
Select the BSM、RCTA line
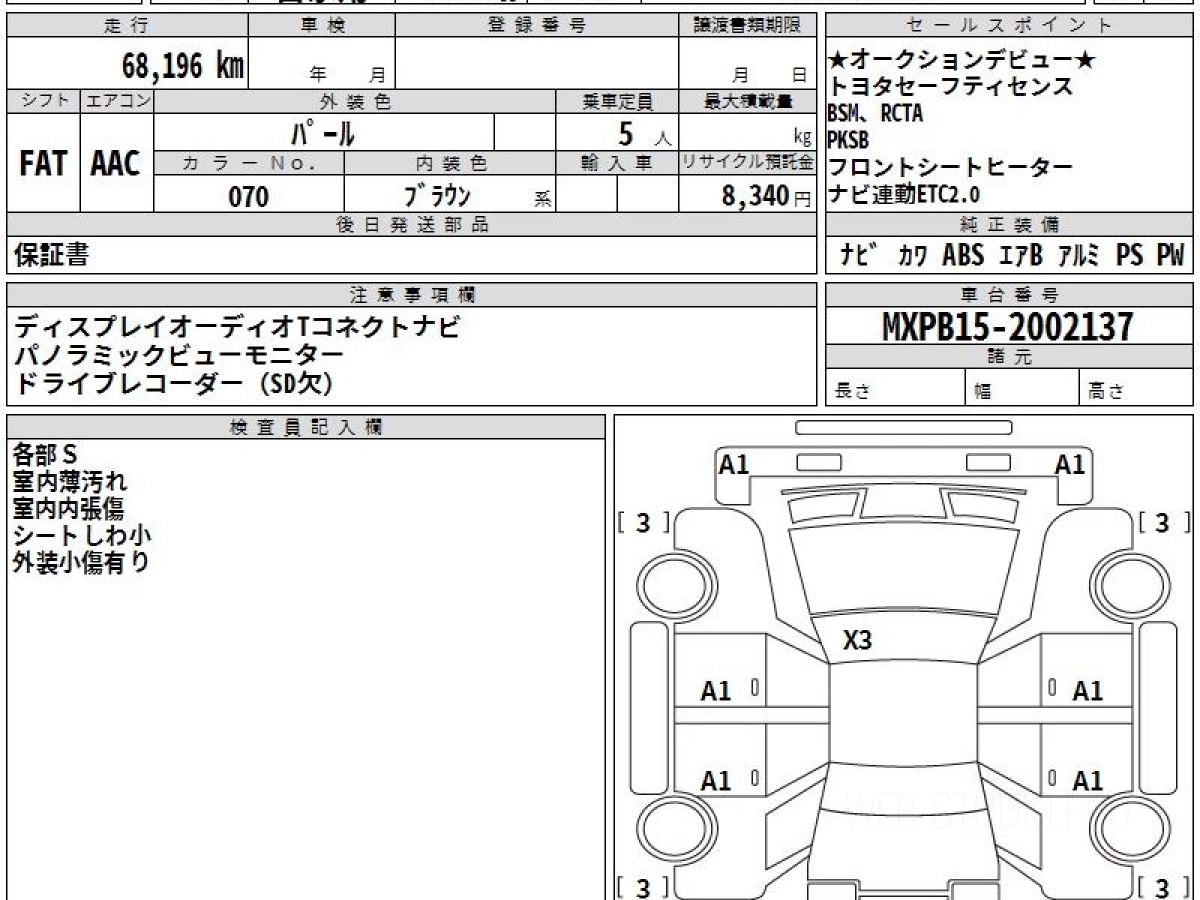tap(876, 114)
